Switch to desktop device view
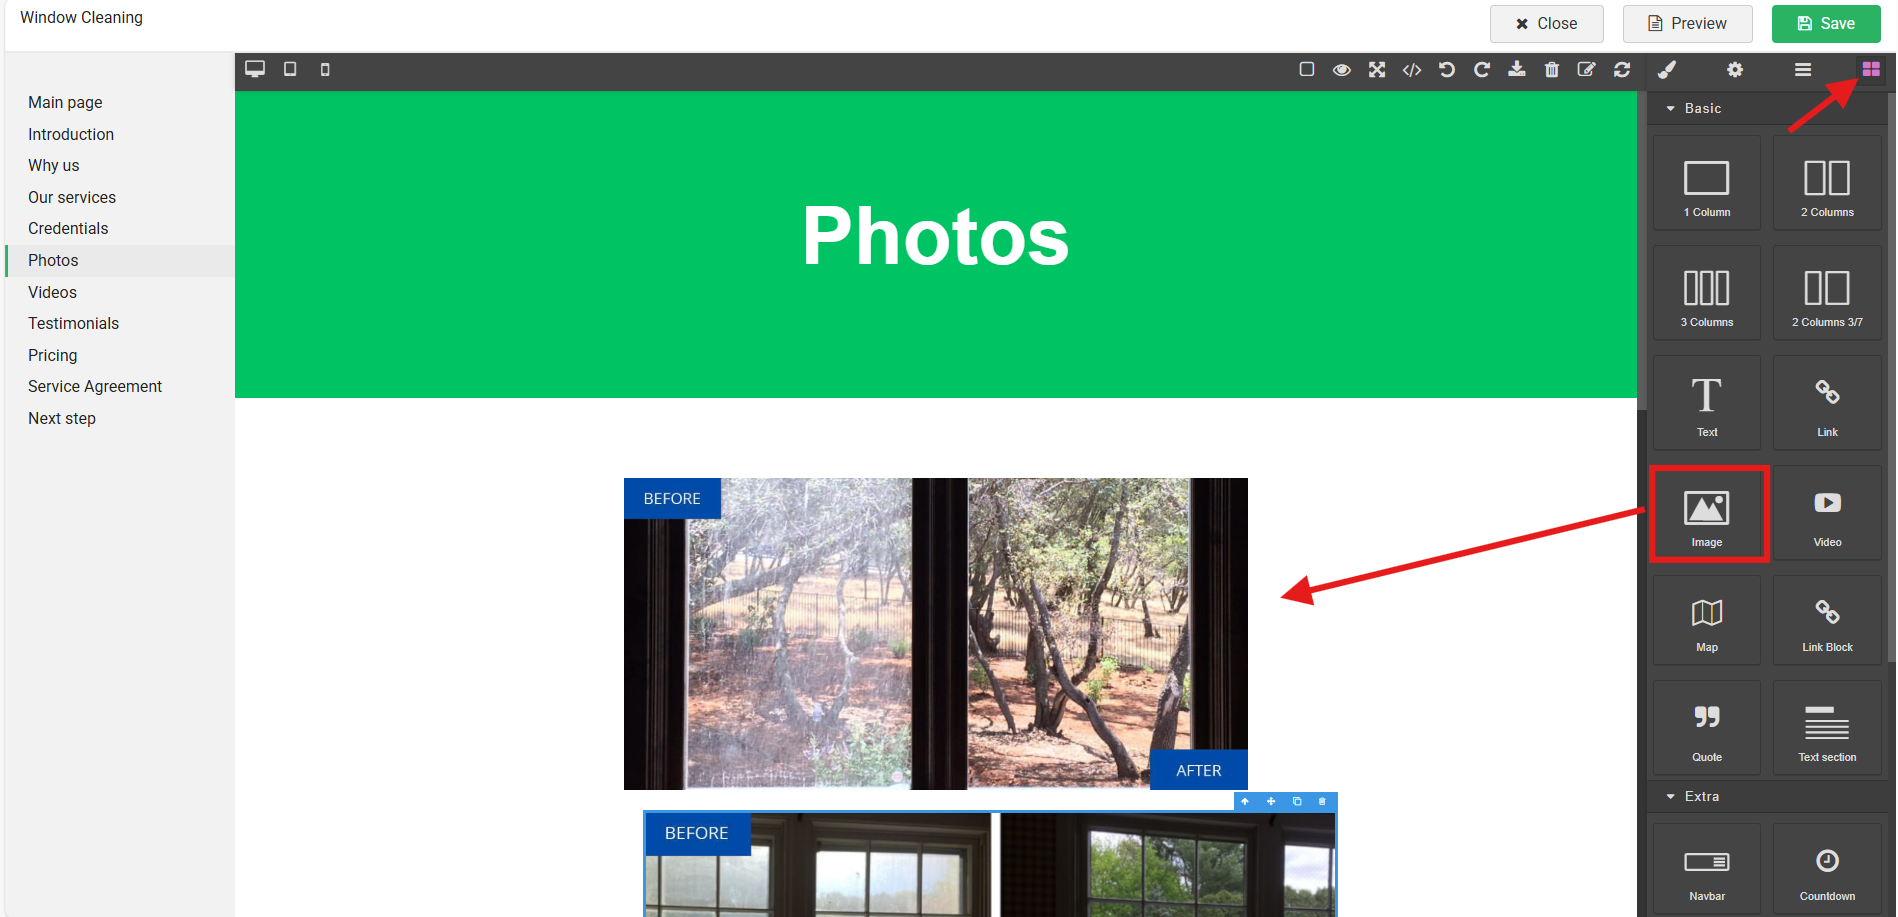Viewport: 1898px width, 917px height. [x=255, y=69]
